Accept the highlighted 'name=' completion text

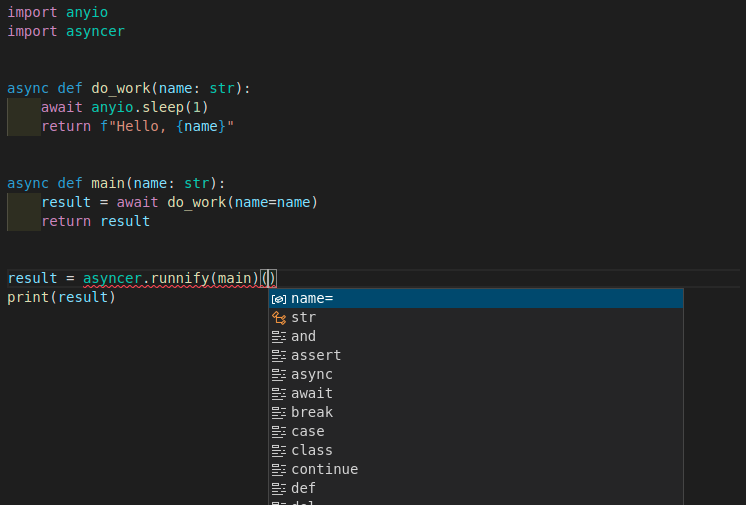[x=312, y=299]
